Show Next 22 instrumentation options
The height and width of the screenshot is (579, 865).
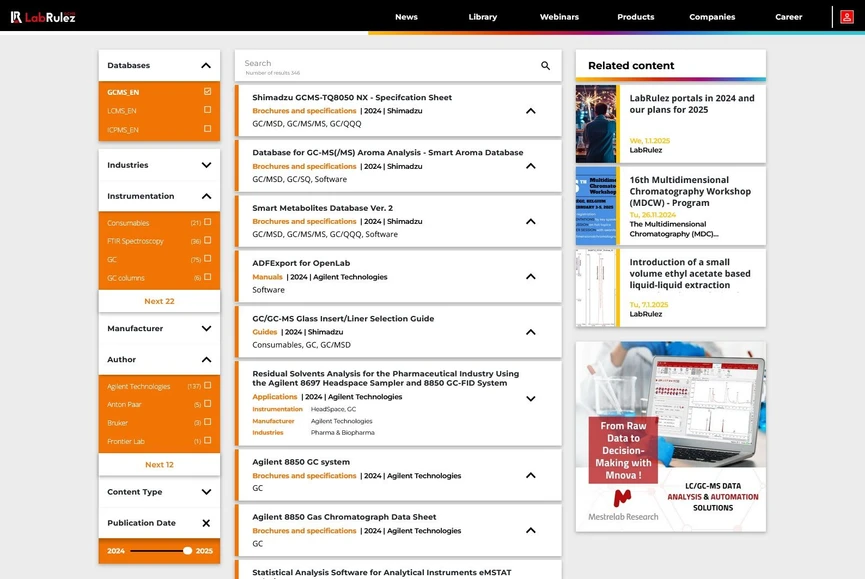(159, 301)
